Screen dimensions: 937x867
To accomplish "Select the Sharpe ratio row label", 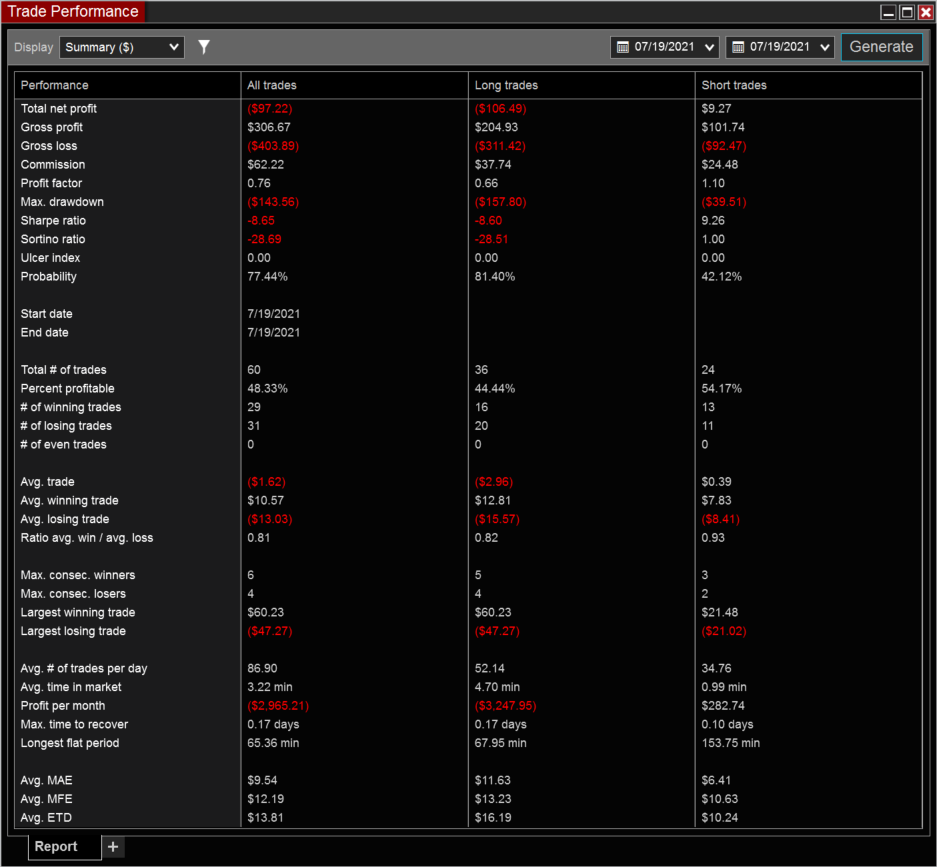I will click(x=53, y=220).
